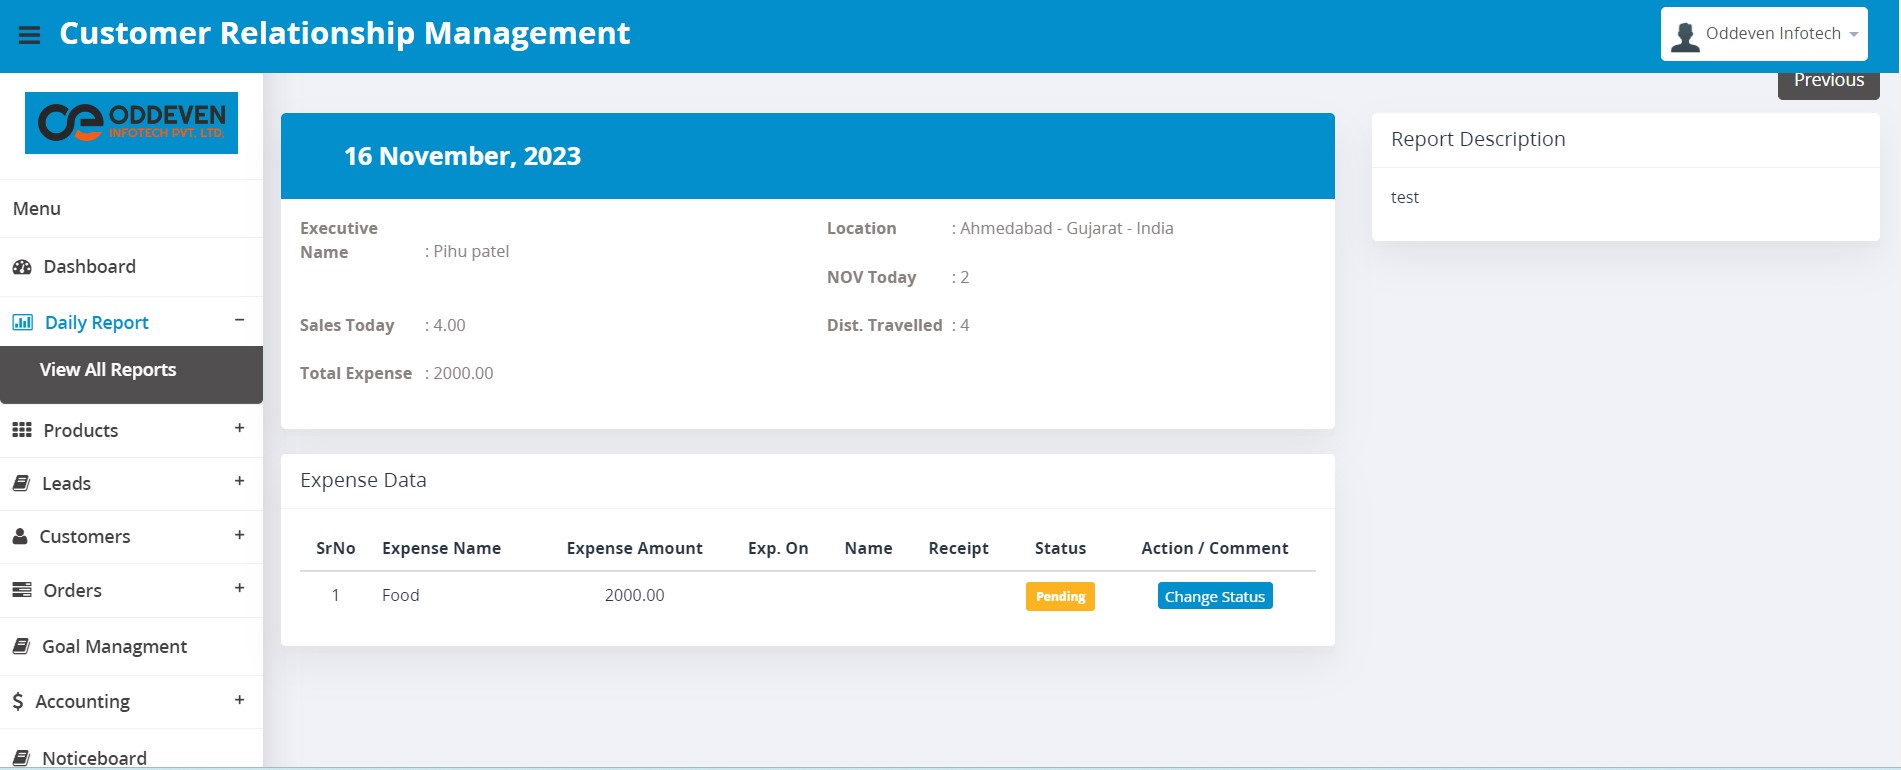Viewport: 1901px width, 770px height.
Task: Click the Products grid icon
Action: (x=22, y=430)
